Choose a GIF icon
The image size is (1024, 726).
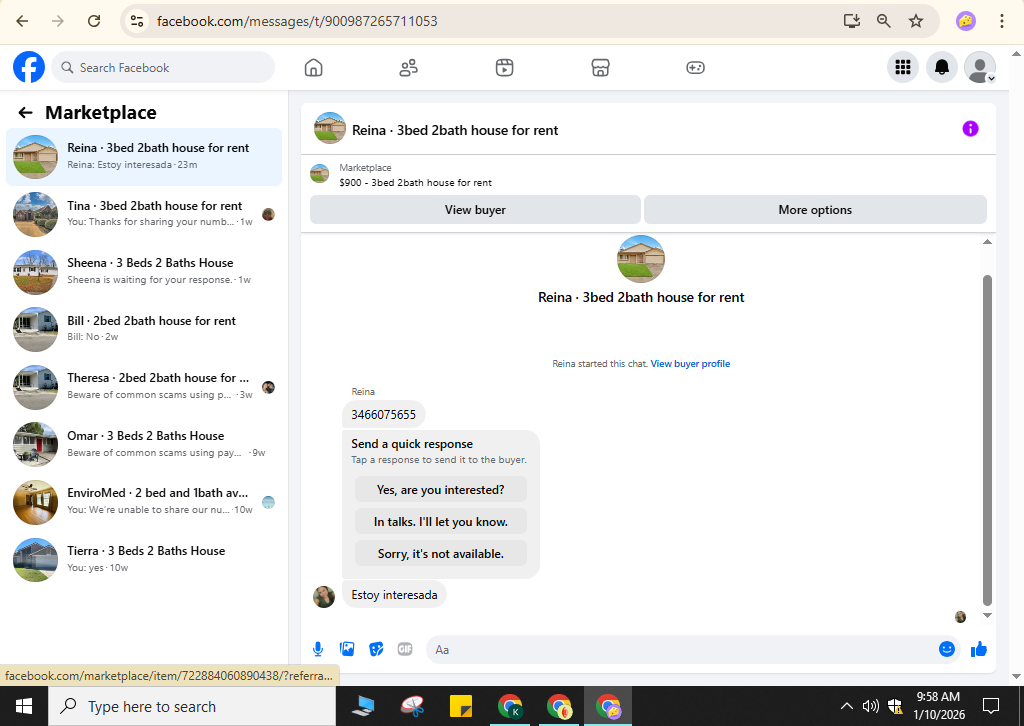pos(405,649)
